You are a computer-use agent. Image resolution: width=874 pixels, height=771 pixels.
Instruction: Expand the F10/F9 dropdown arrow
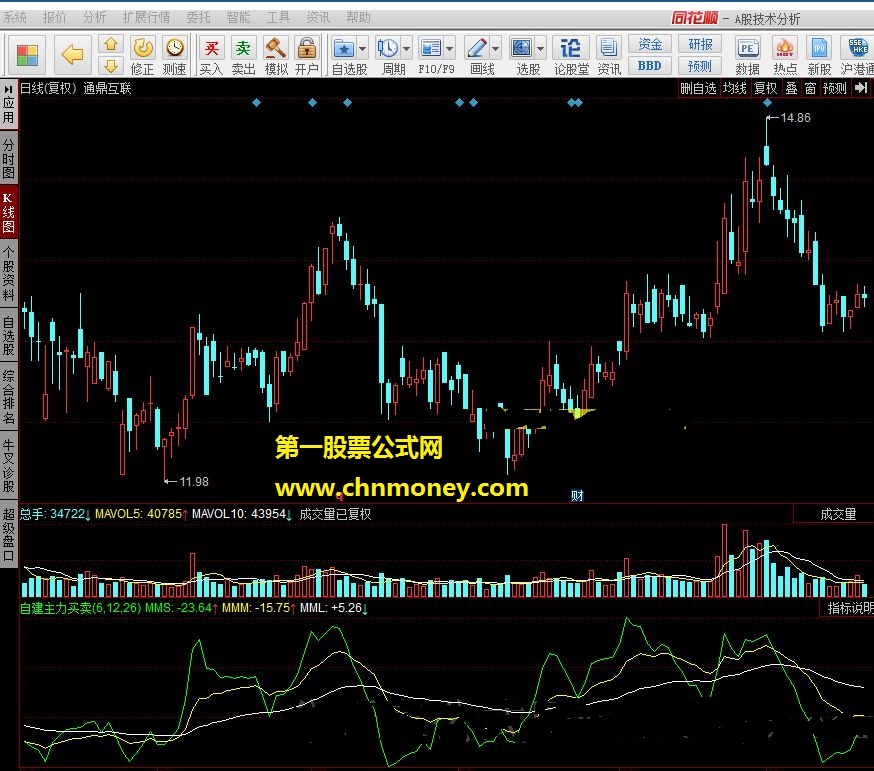coord(450,49)
